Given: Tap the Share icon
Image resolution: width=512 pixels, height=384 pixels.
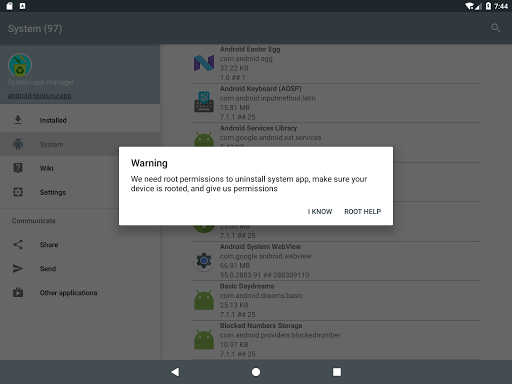Looking at the screenshot, I should tap(18, 244).
